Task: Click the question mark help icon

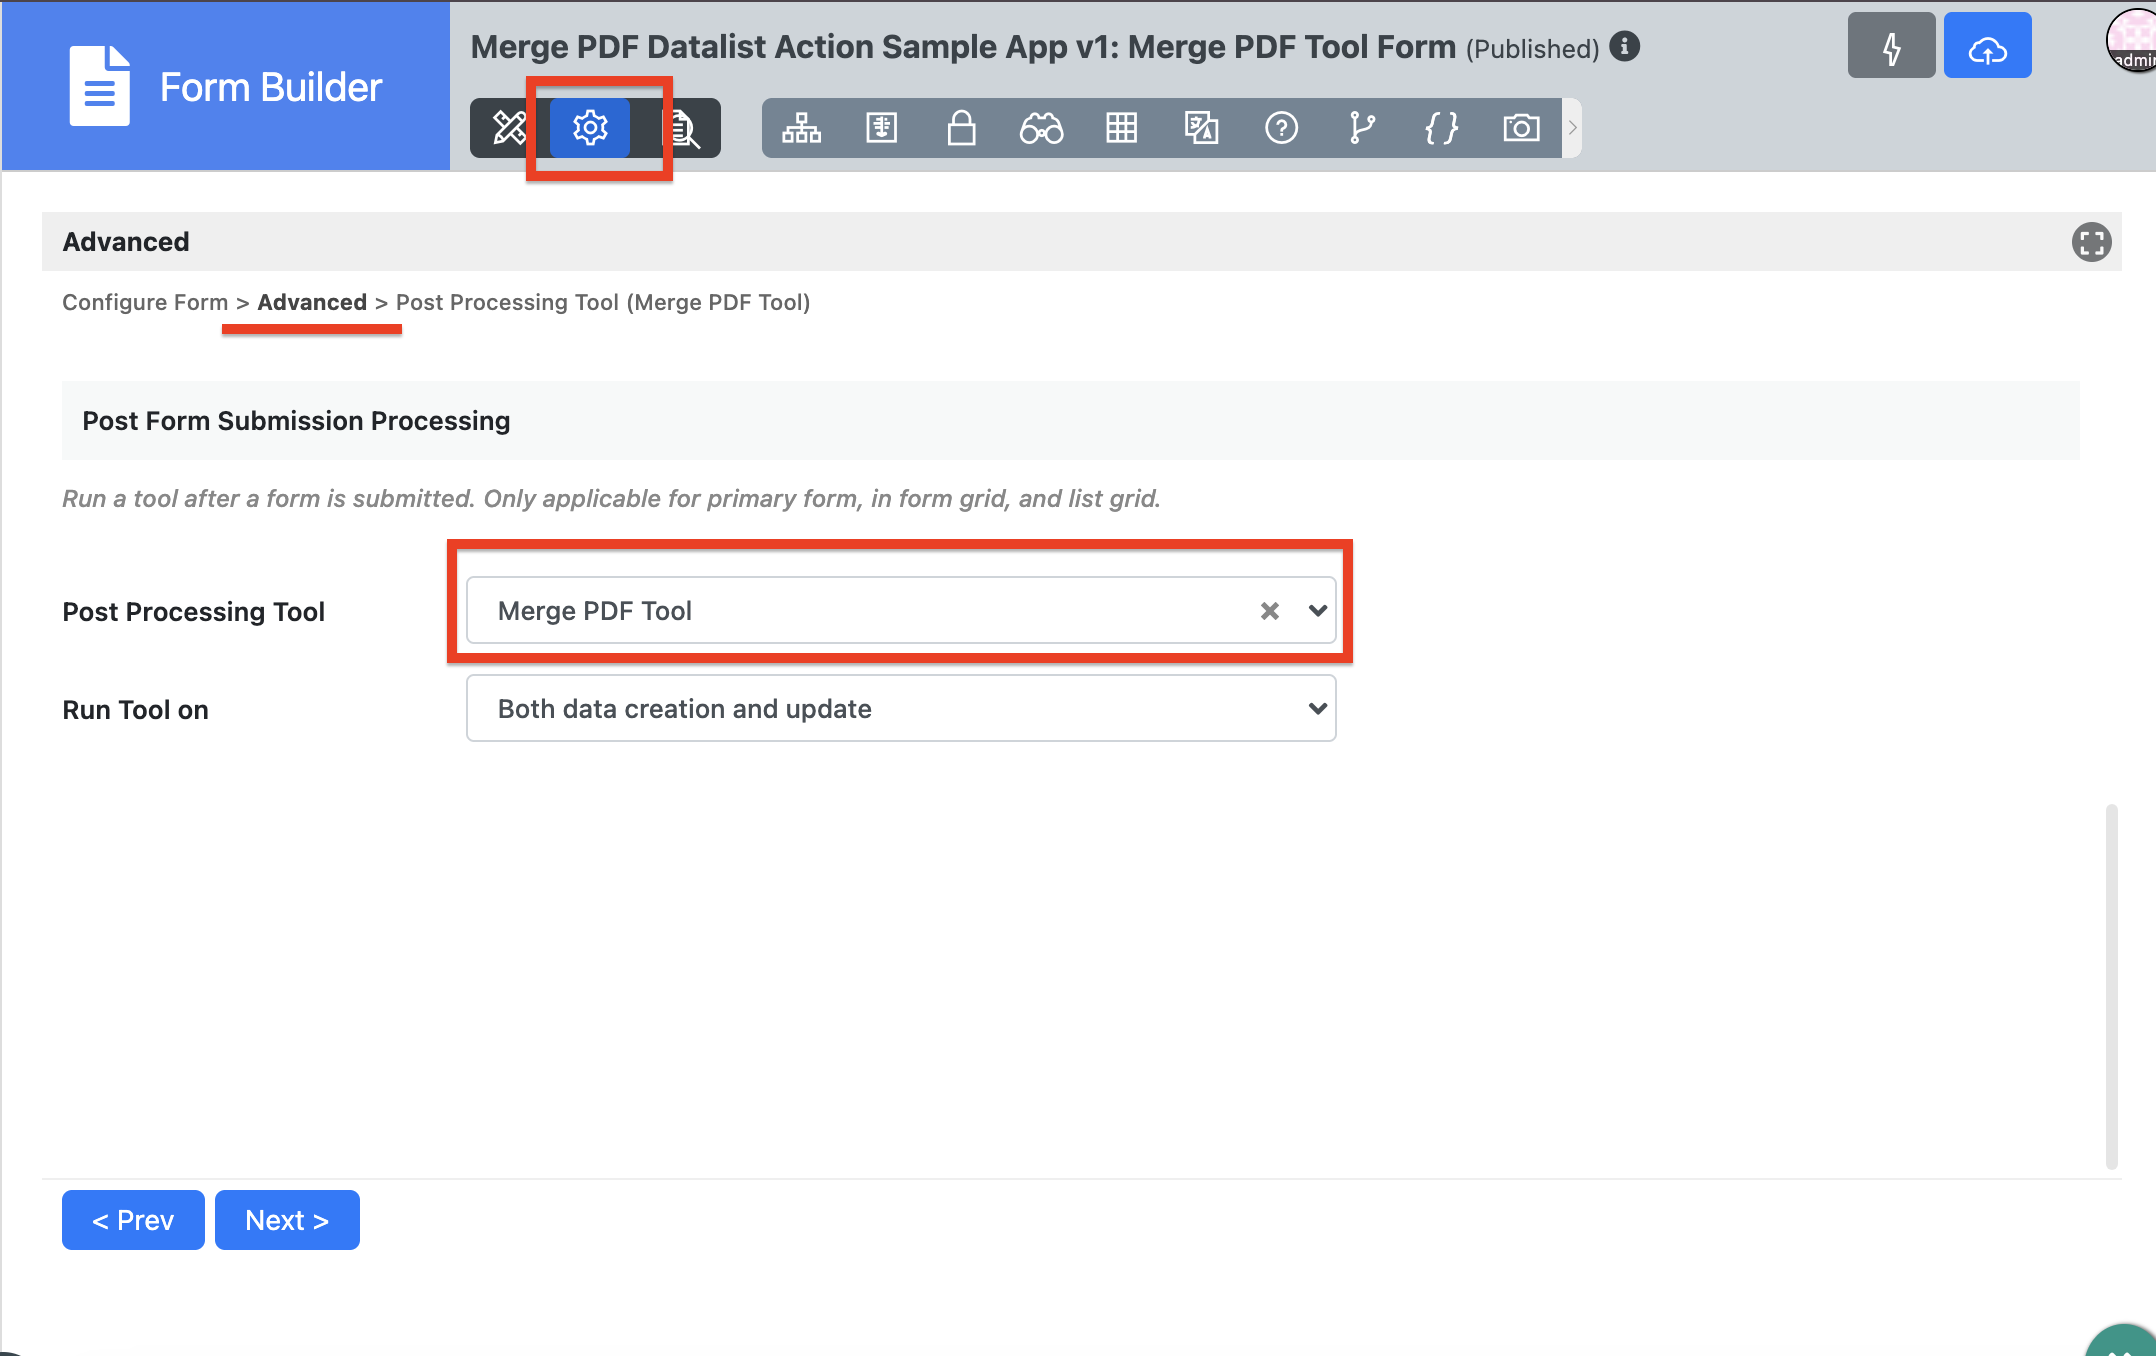Action: (1281, 128)
